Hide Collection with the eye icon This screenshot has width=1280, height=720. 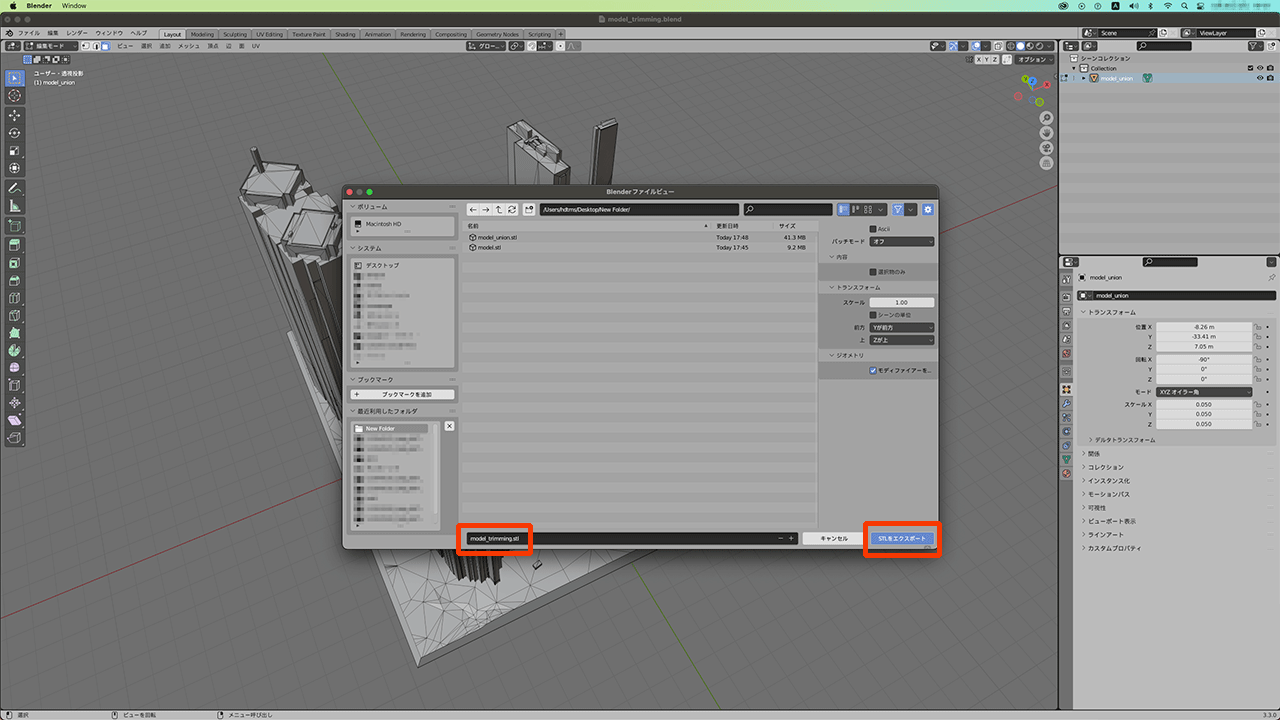point(1260,68)
